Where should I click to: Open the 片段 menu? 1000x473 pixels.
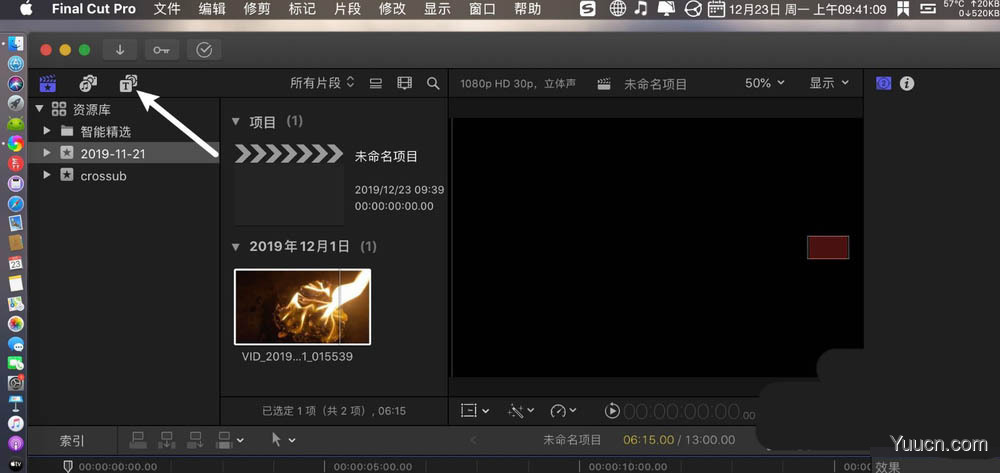click(347, 9)
